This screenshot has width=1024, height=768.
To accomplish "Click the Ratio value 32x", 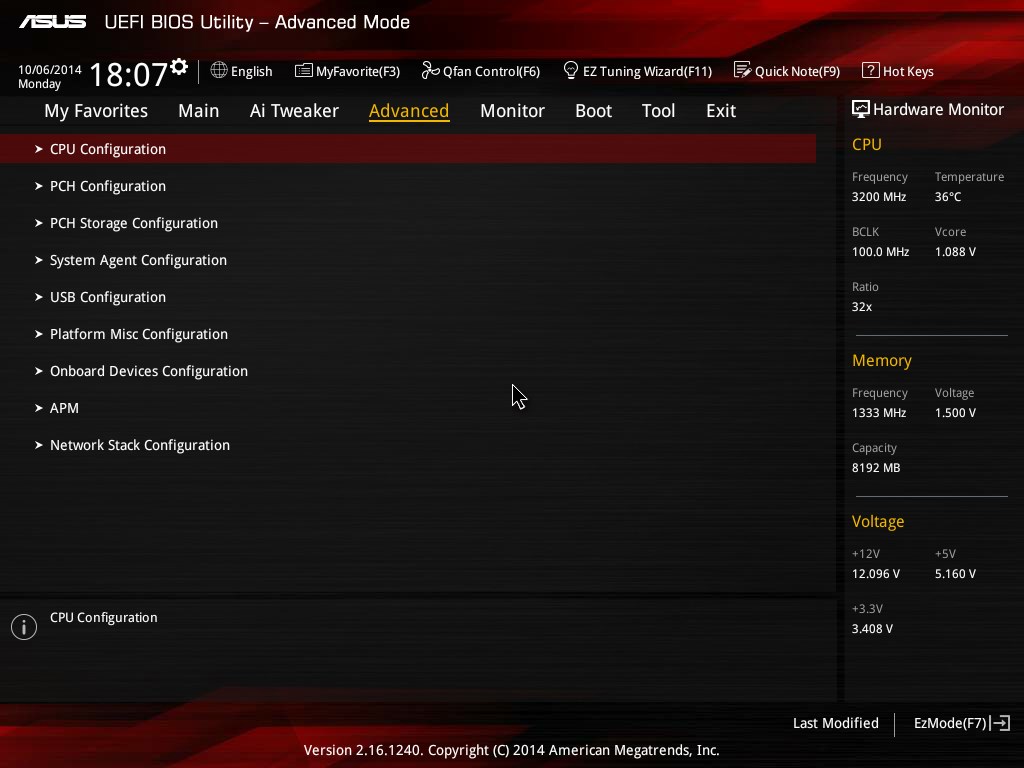I will point(861,306).
